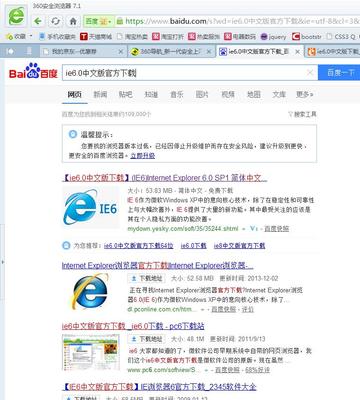Viewport: 360px width, 400px height.
Task: Close the 我的京东-优惠券 tab
Action: pyautogui.click(x=121, y=51)
